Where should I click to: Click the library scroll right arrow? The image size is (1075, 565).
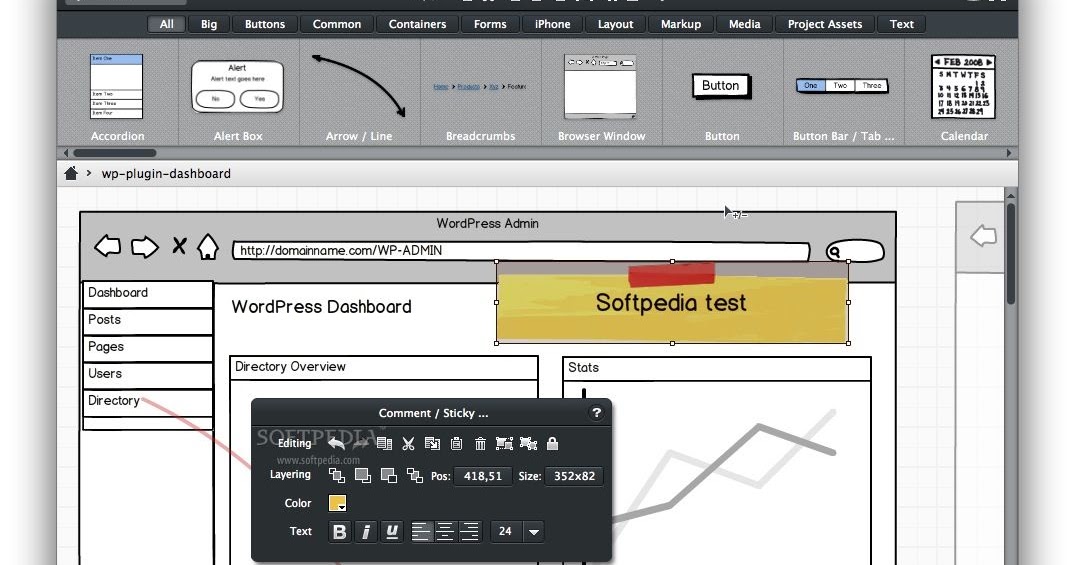tap(1009, 153)
